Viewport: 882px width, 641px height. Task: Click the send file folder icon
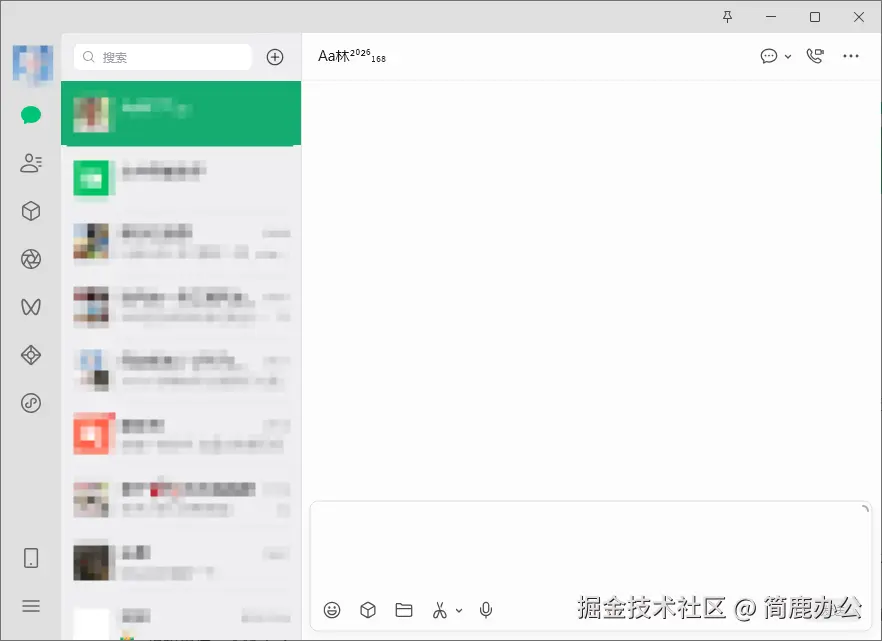click(x=403, y=609)
